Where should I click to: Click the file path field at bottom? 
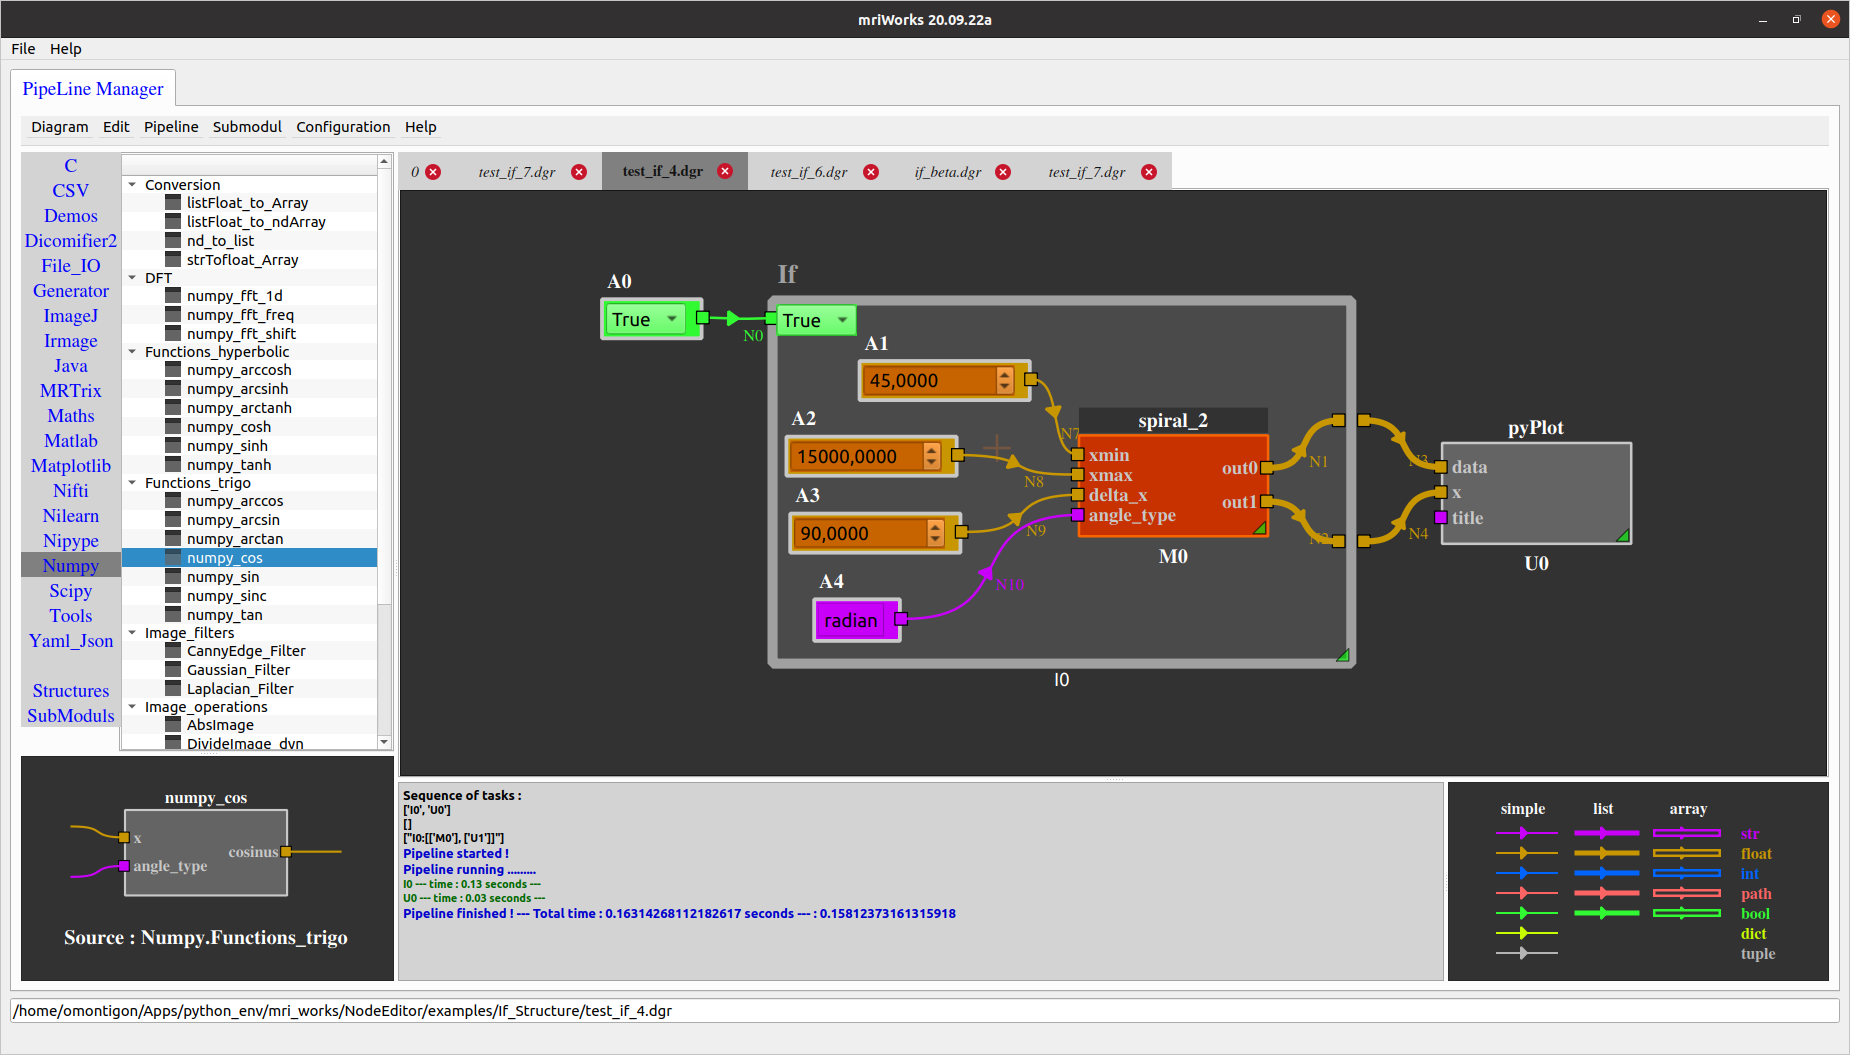(925, 1011)
